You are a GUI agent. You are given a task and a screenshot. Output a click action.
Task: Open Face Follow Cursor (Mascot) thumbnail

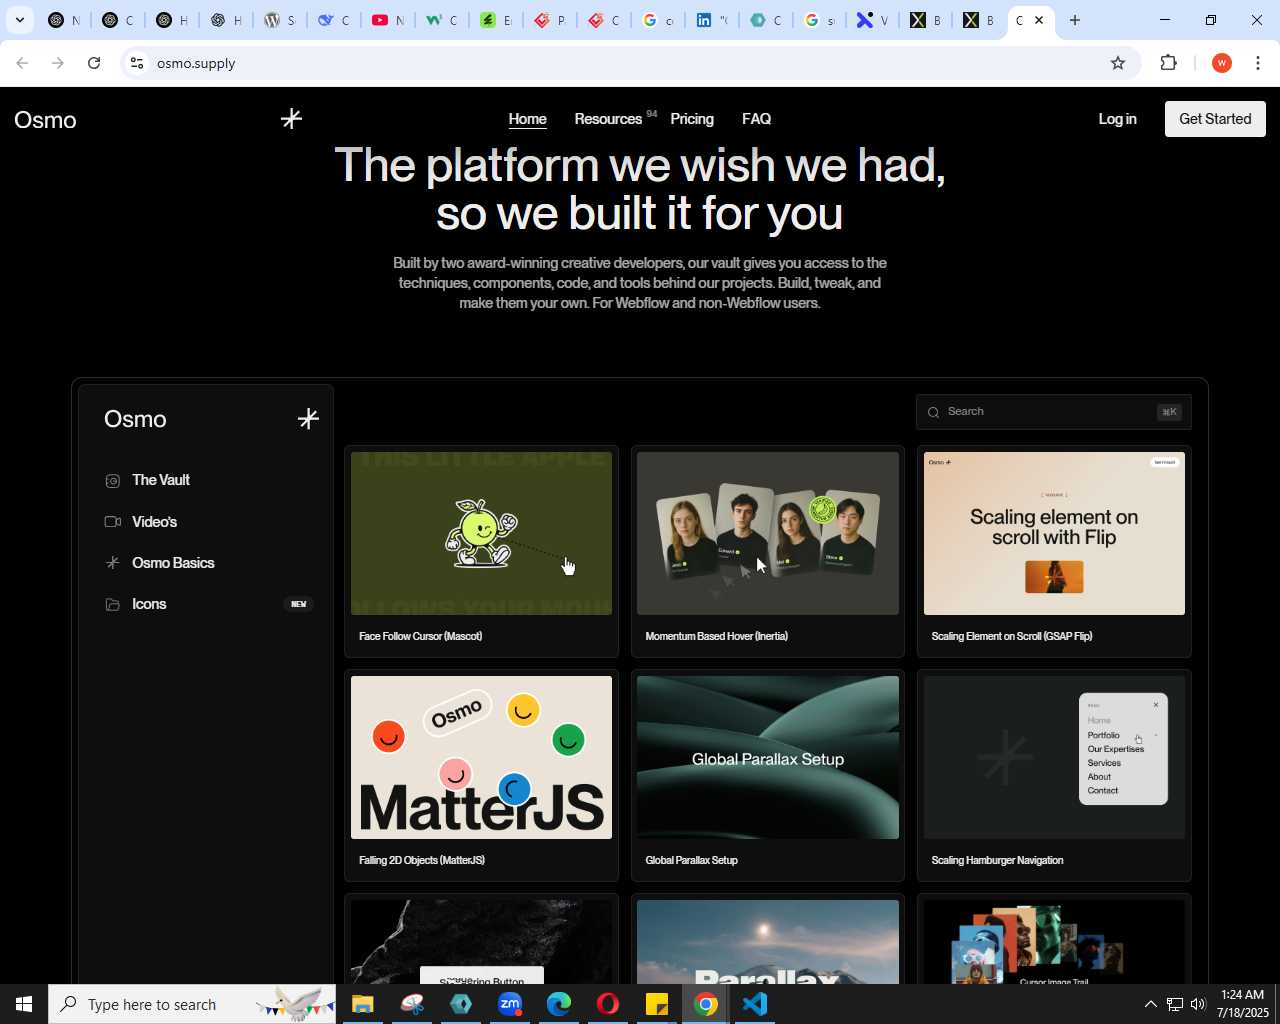(481, 533)
